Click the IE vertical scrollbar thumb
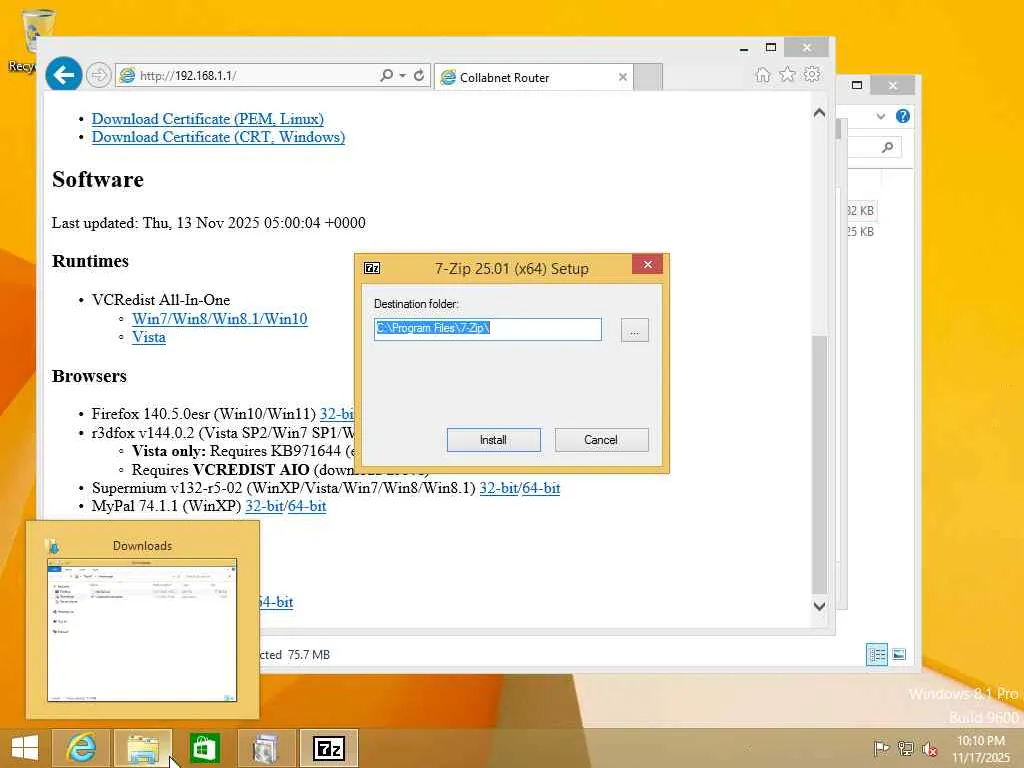 819,465
